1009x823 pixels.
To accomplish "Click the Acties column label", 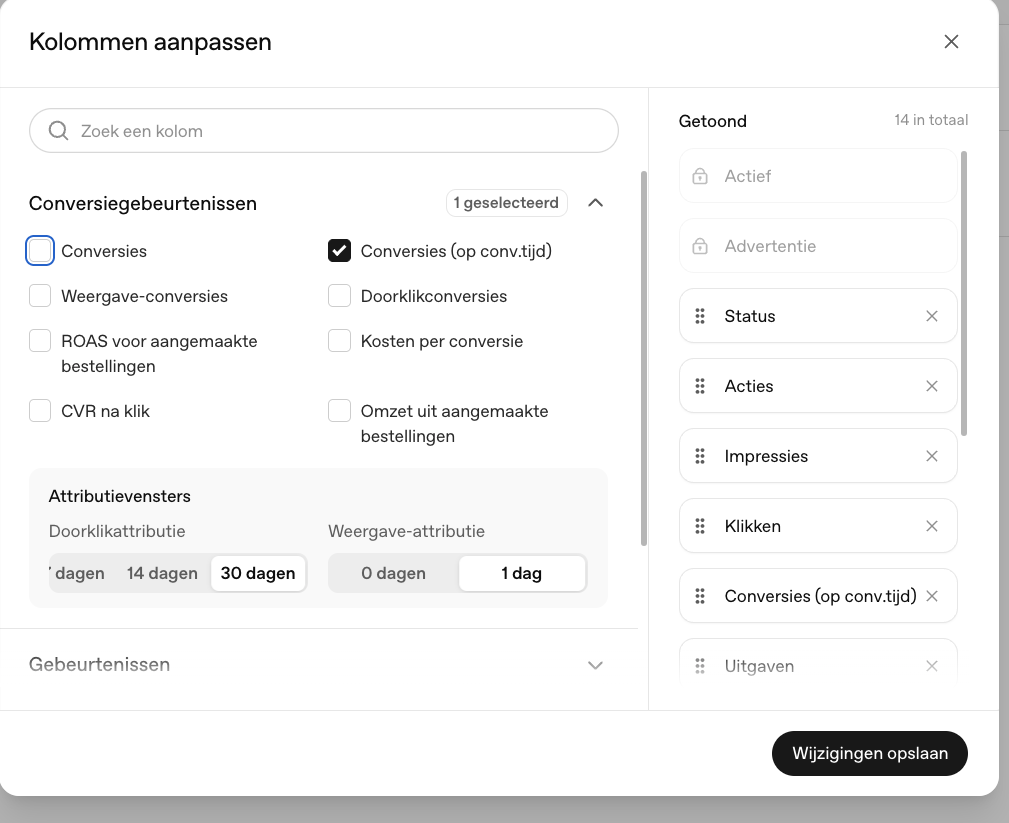I will (748, 386).
